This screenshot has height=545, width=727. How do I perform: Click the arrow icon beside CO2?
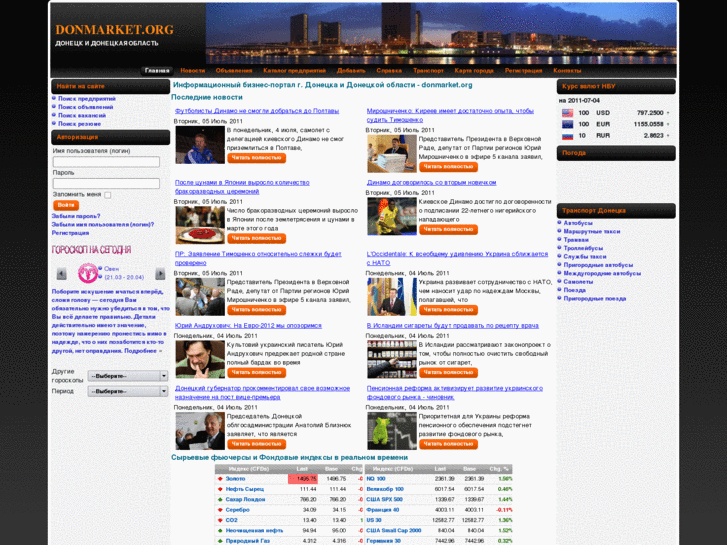click(x=220, y=520)
